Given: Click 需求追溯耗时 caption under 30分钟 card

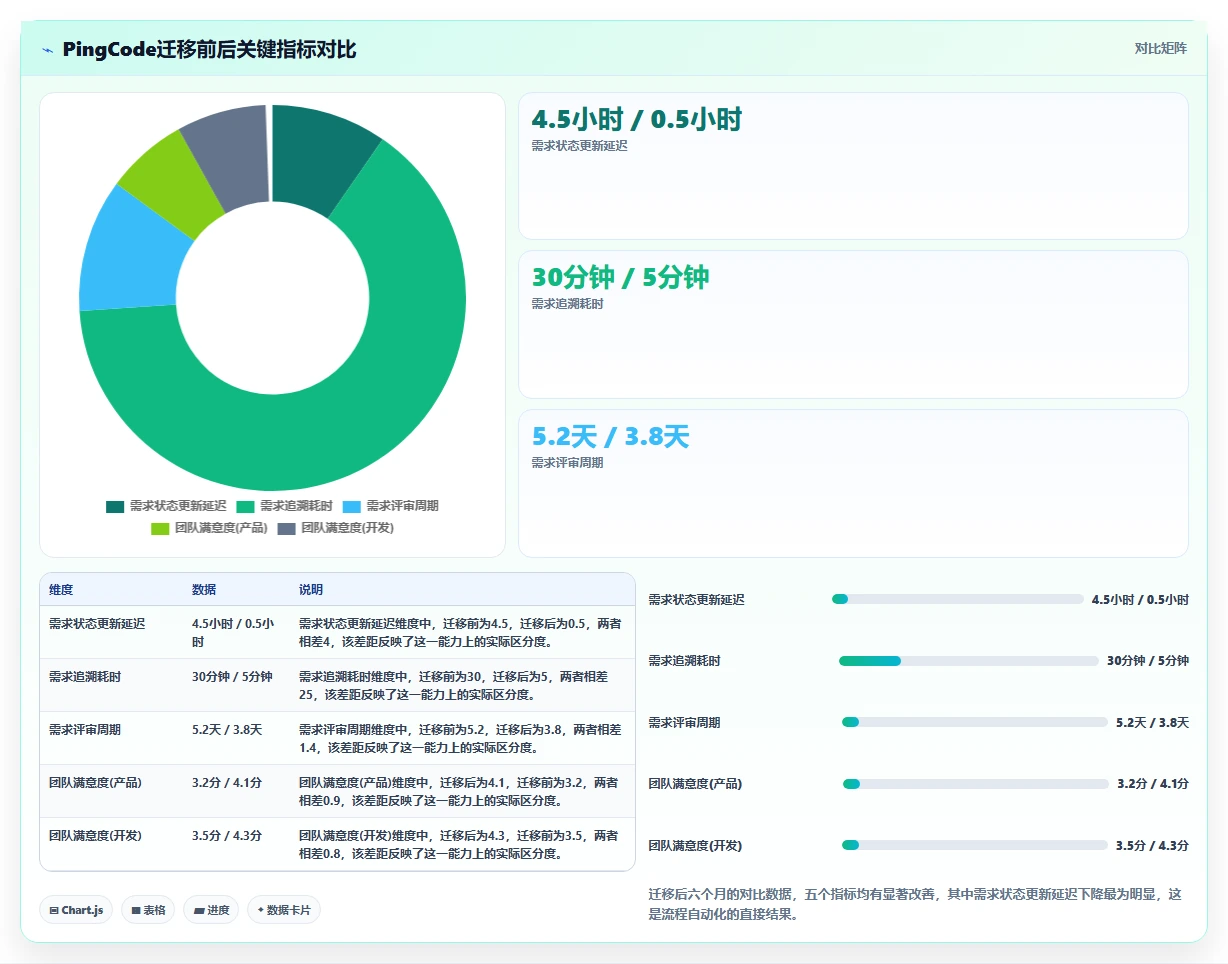Looking at the screenshot, I should (x=567, y=304).
